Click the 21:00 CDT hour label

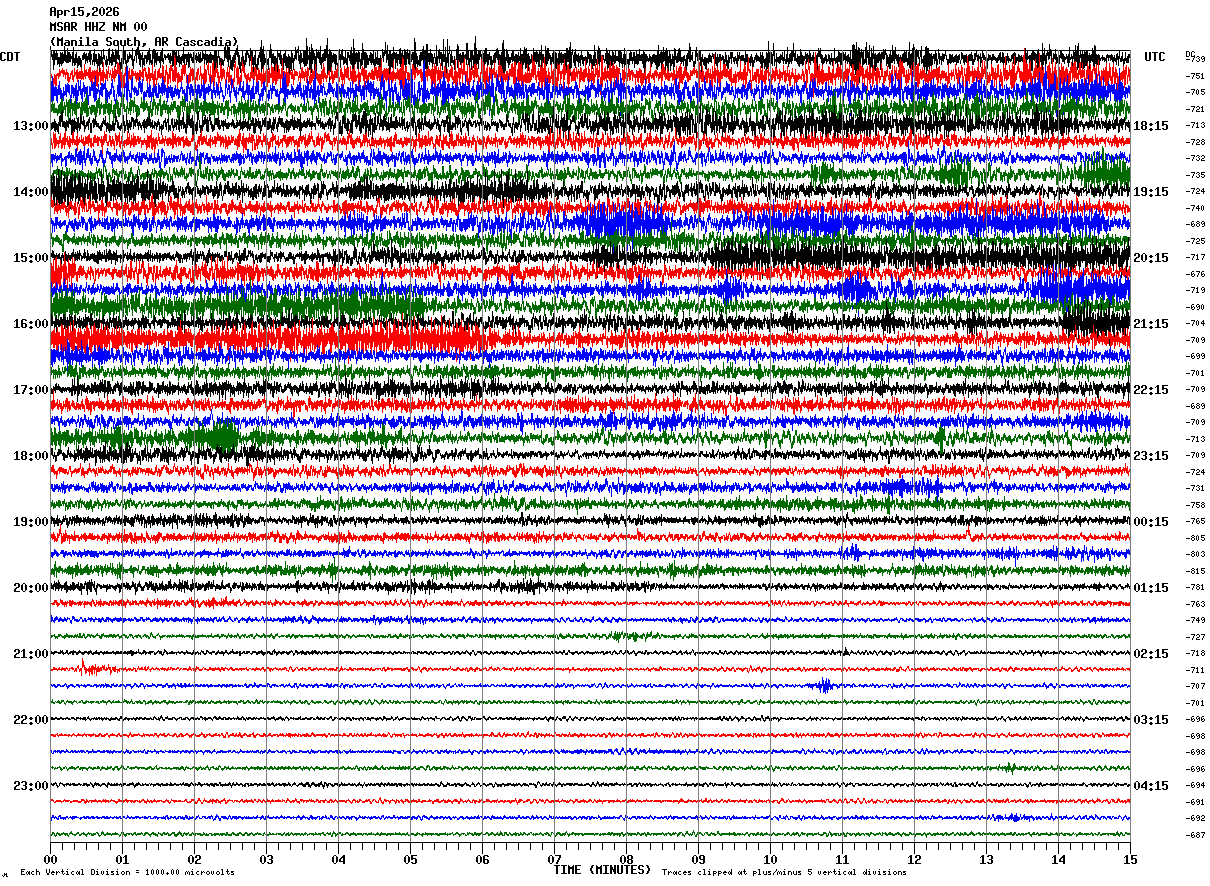pos(31,654)
